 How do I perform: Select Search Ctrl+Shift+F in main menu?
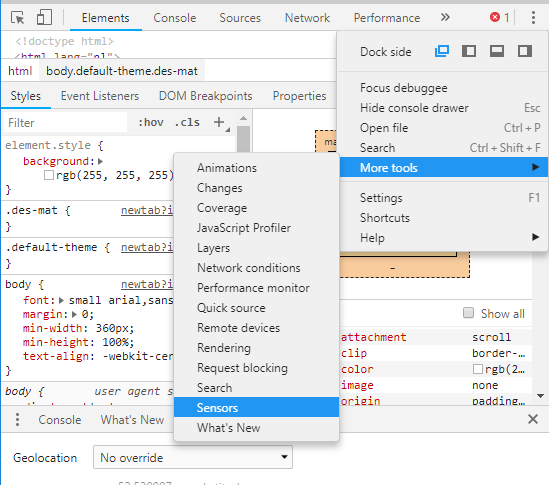tap(443, 147)
